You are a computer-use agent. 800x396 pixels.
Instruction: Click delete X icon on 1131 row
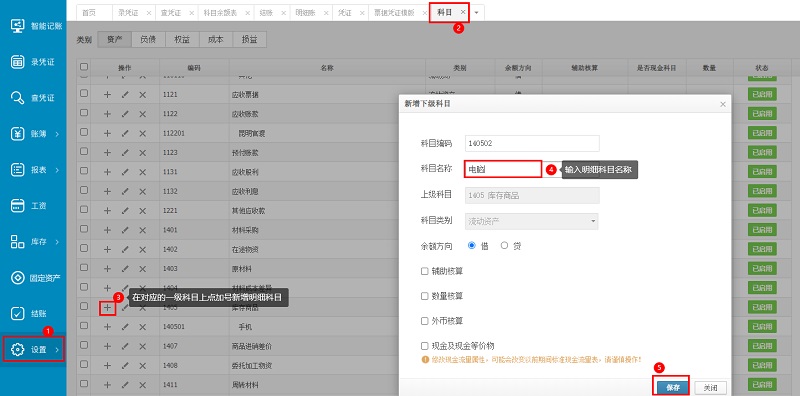click(x=143, y=172)
